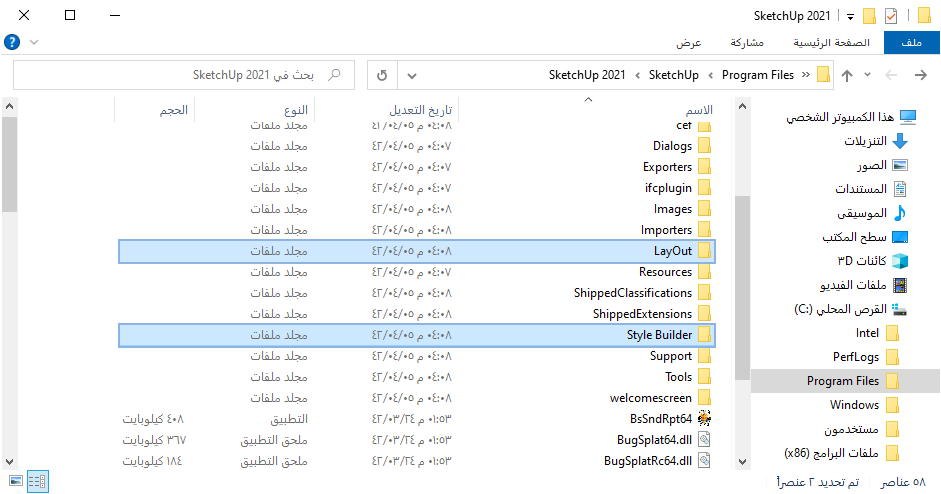The height and width of the screenshot is (494, 941).
Task: Click the Properties checkmark icon in title bar
Action: point(891,16)
